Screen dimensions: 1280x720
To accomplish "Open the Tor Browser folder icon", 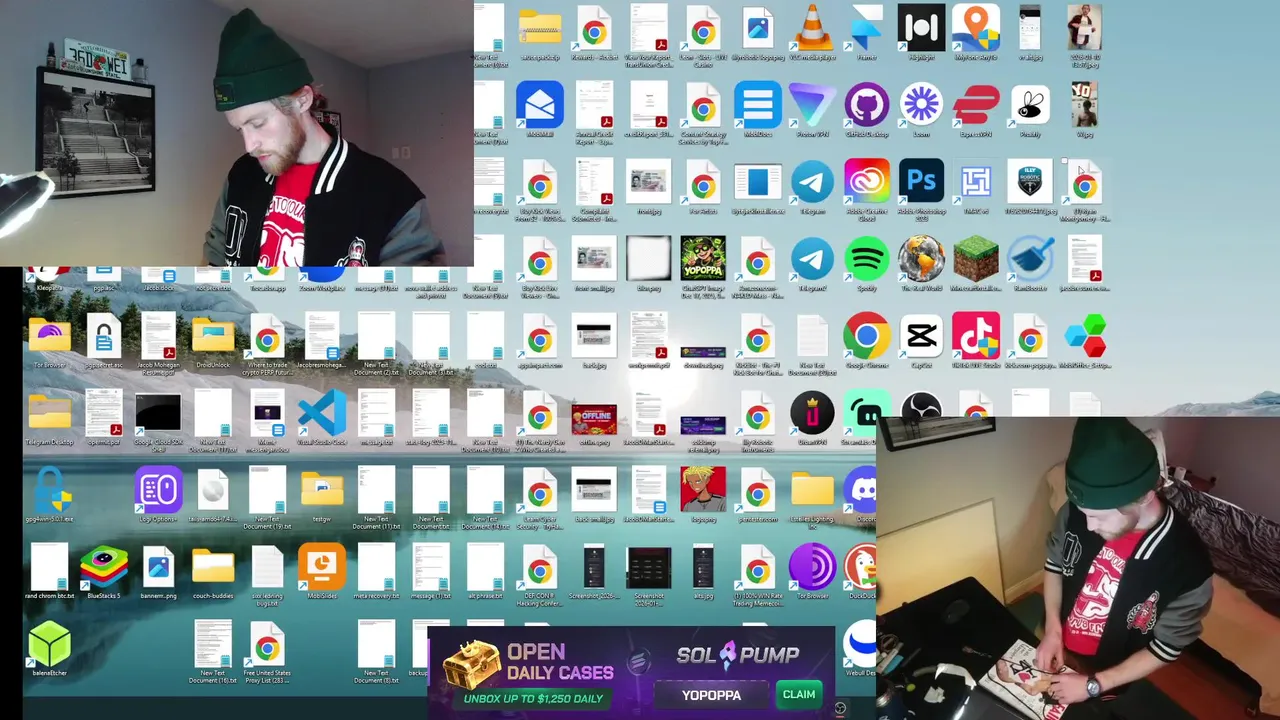I will [50, 337].
